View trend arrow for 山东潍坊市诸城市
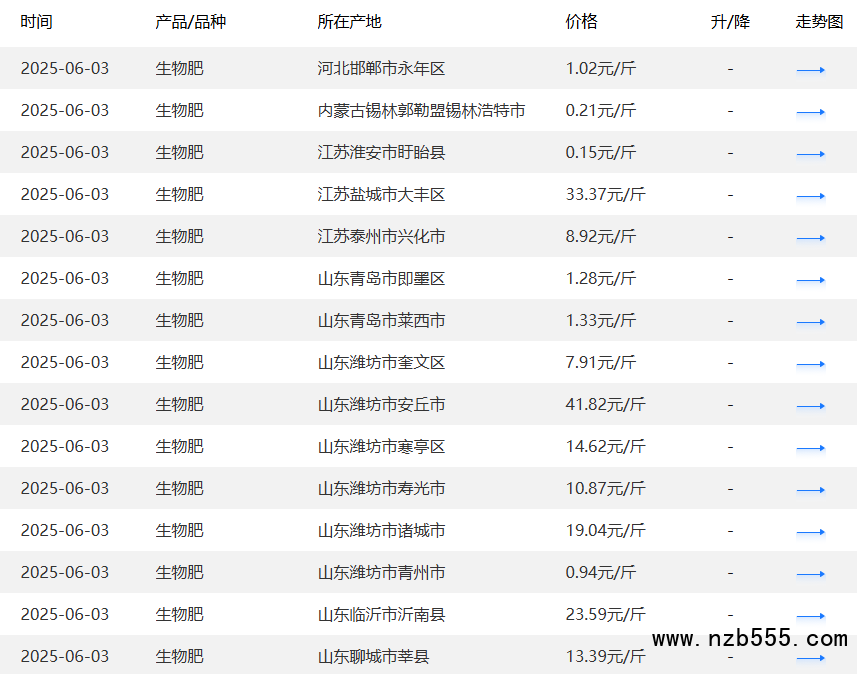Image resolution: width=857 pixels, height=674 pixels. tap(810, 532)
